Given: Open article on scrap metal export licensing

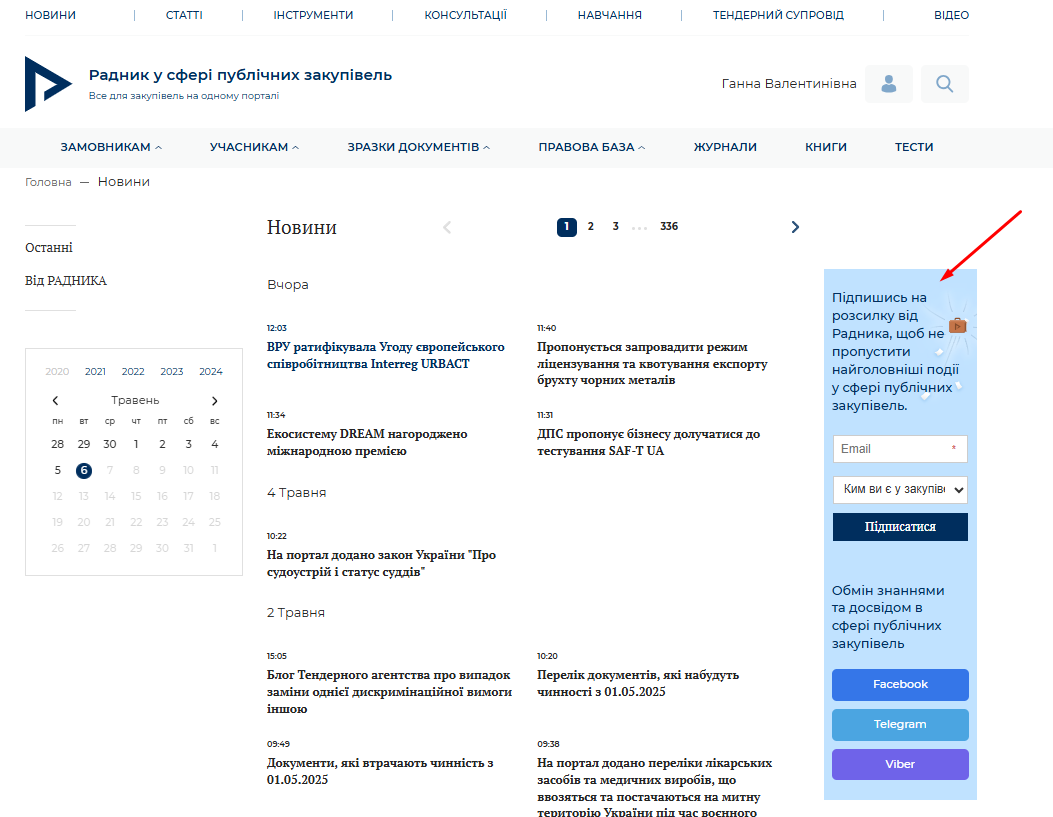Looking at the screenshot, I should coord(652,363).
